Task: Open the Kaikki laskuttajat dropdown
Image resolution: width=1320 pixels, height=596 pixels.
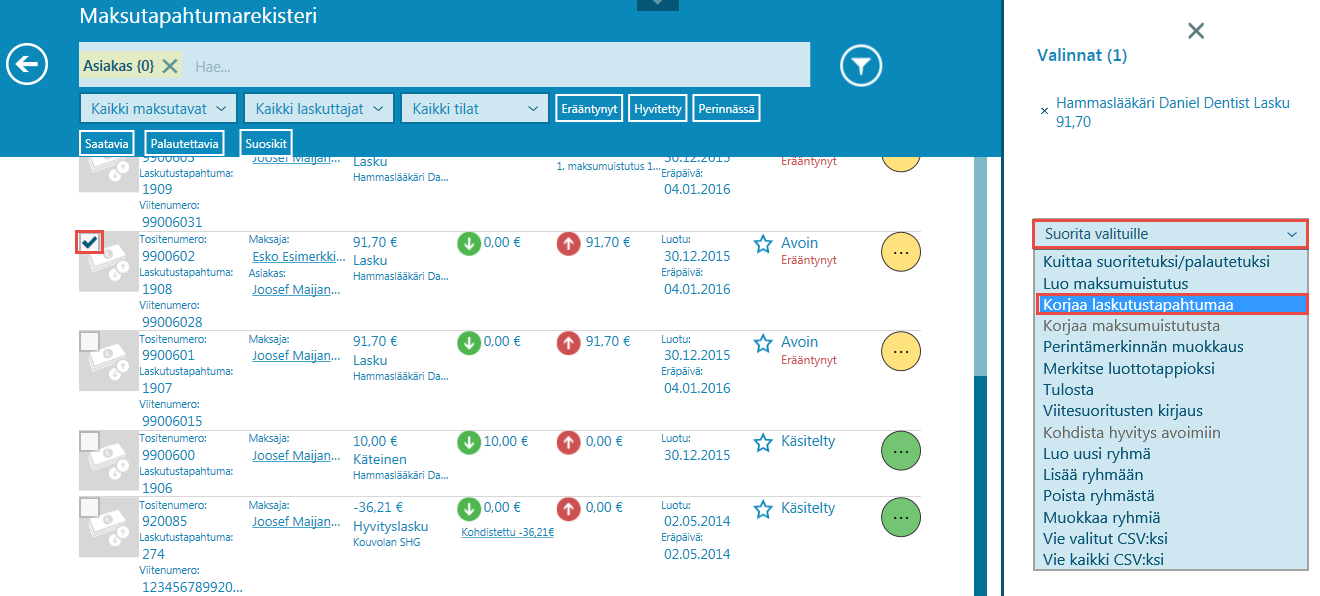Action: 320,108
